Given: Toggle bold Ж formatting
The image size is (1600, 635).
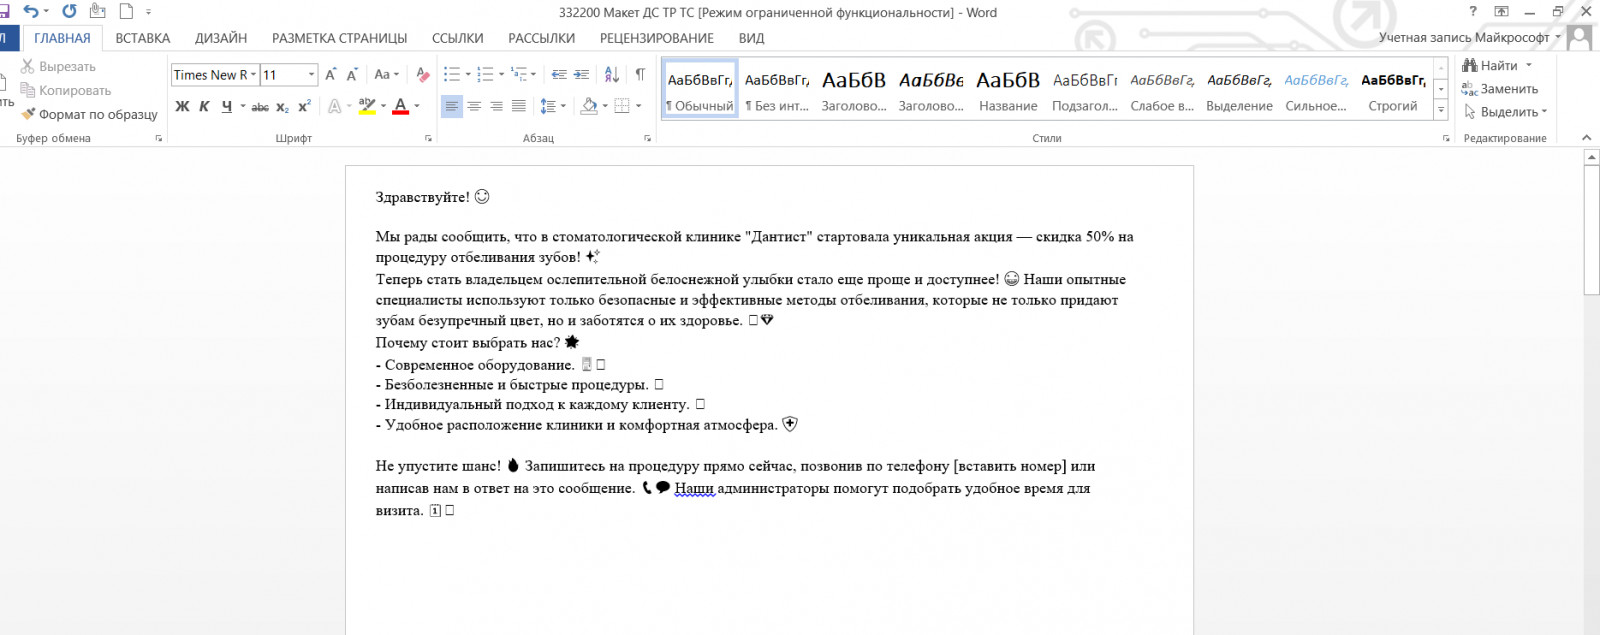Looking at the screenshot, I should (182, 106).
